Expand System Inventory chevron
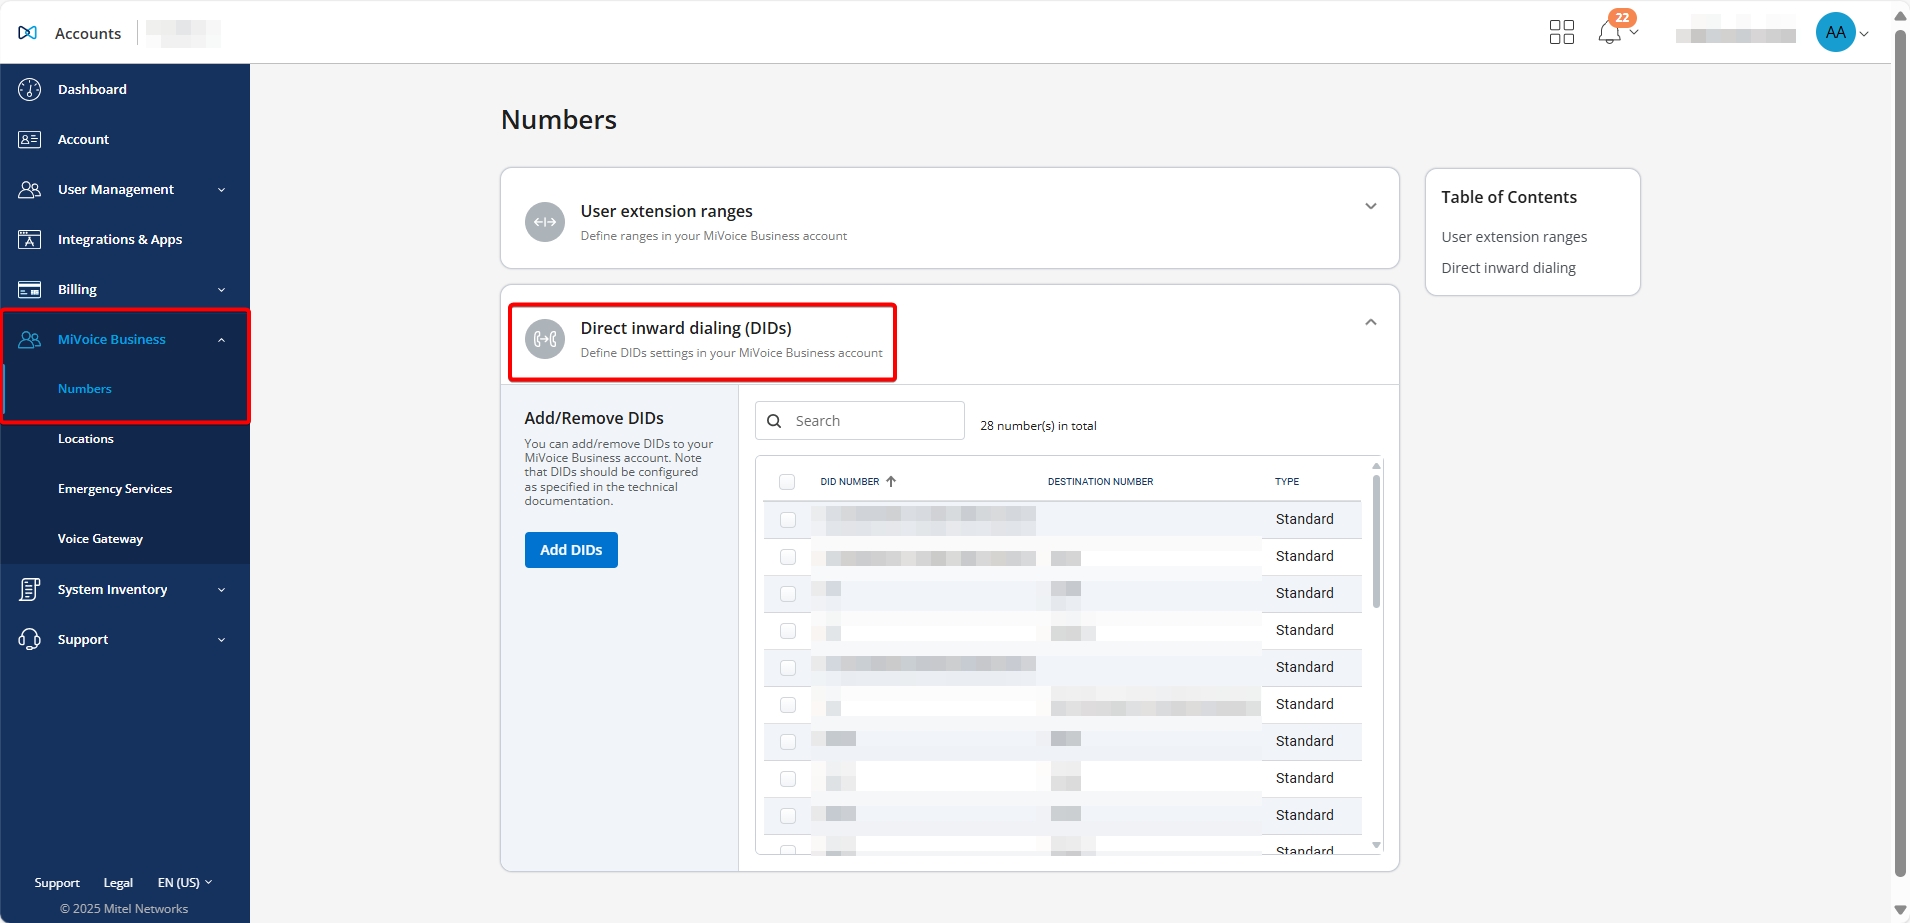 click(221, 590)
